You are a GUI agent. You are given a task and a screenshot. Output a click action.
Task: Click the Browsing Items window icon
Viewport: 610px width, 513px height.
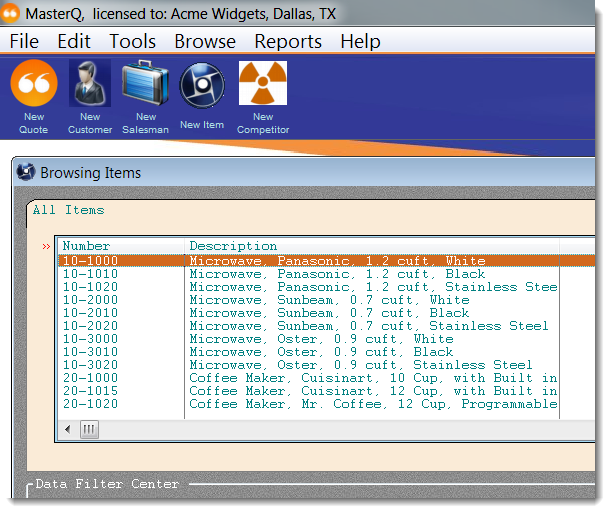click(27, 173)
